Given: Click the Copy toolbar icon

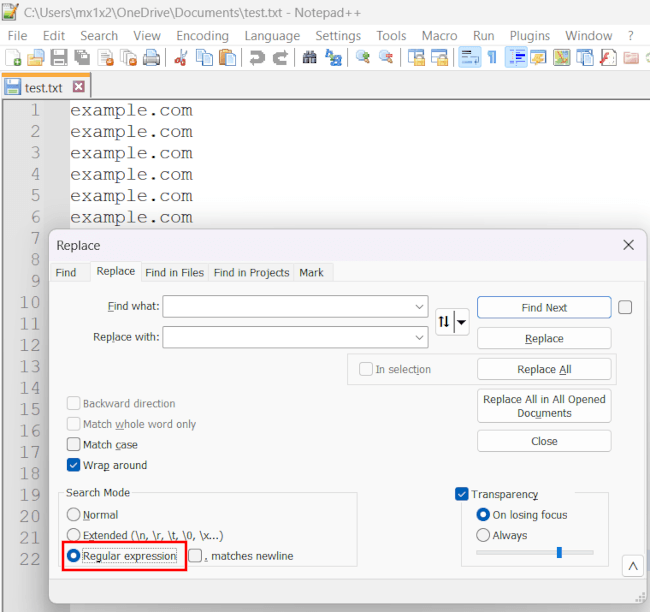Looking at the screenshot, I should tap(204, 58).
